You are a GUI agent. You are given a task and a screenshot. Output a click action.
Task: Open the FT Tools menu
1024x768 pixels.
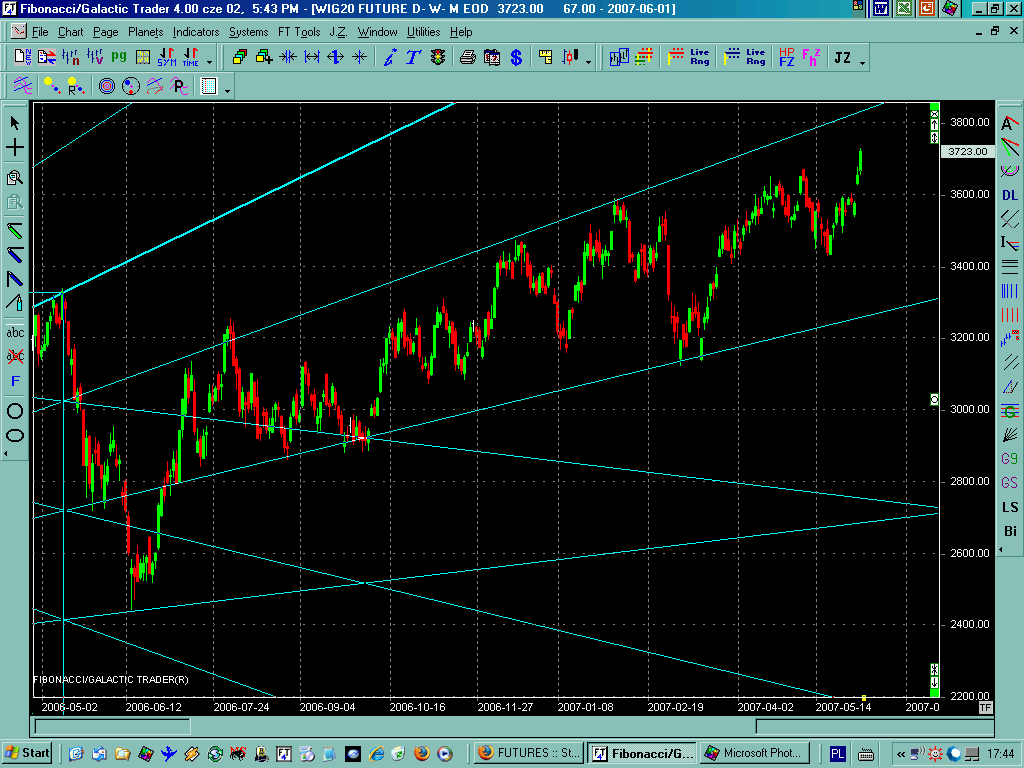tap(299, 32)
